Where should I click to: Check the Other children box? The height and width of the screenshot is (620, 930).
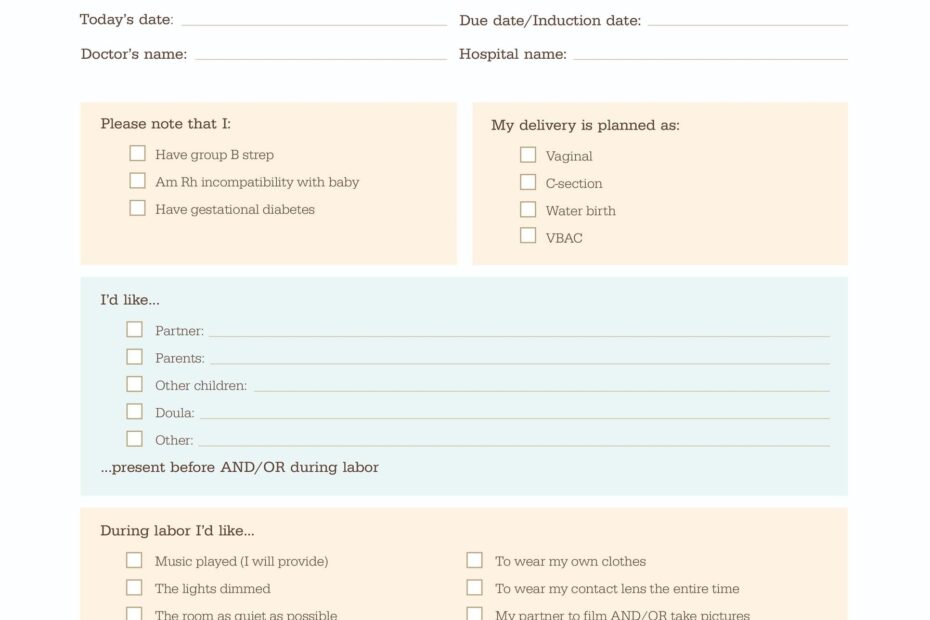click(134, 384)
